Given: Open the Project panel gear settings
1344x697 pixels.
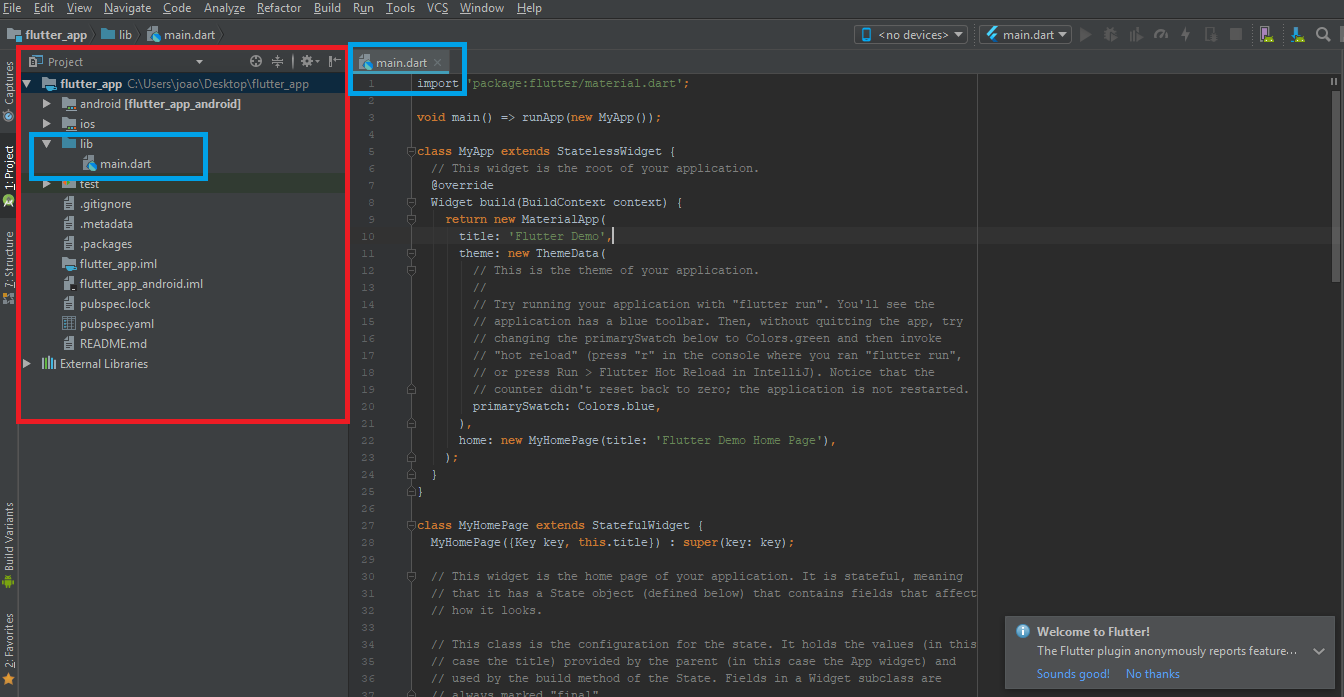Looking at the screenshot, I should [x=309, y=61].
